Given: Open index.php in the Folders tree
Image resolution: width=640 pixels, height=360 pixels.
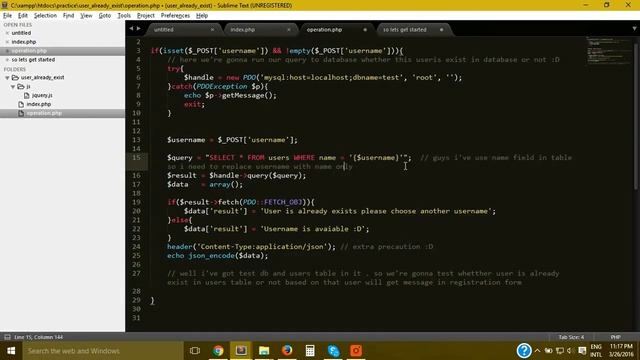Looking at the screenshot, I should [x=39, y=104].
